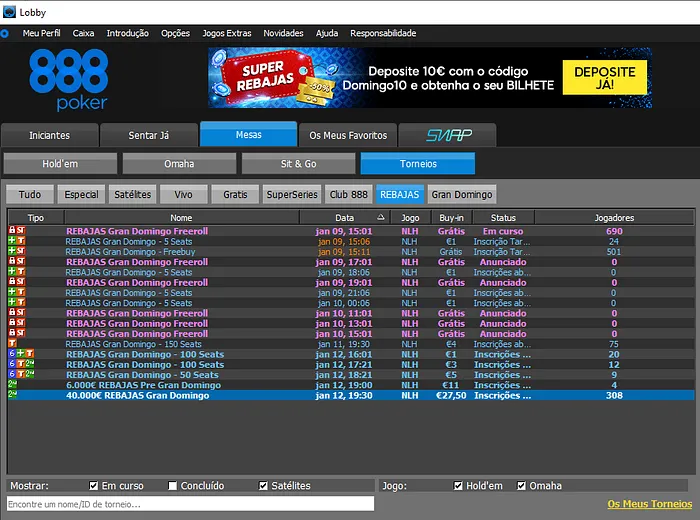Click the green plus icon on jan 09, 18:06 row
The image size is (700, 520).
click(x=12, y=271)
